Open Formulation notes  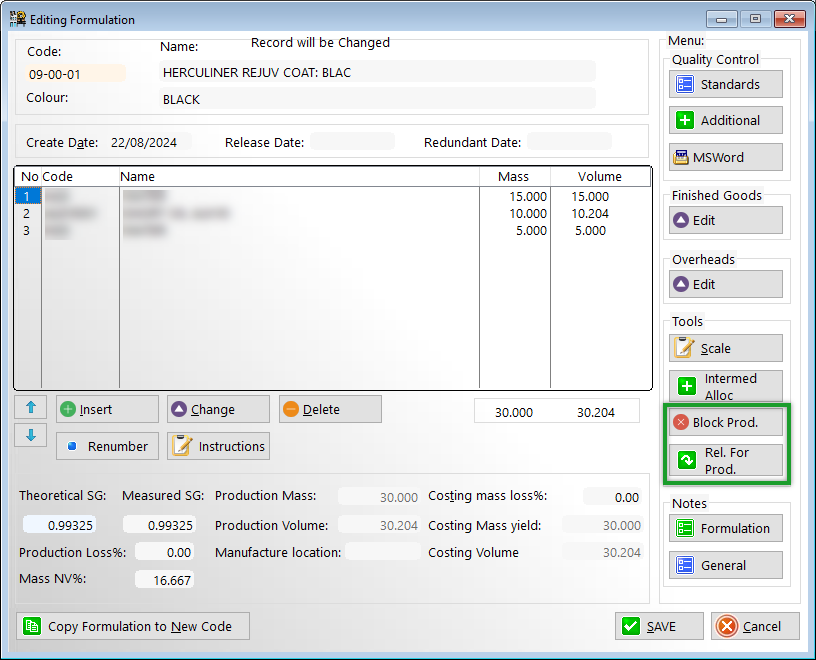[725, 529]
